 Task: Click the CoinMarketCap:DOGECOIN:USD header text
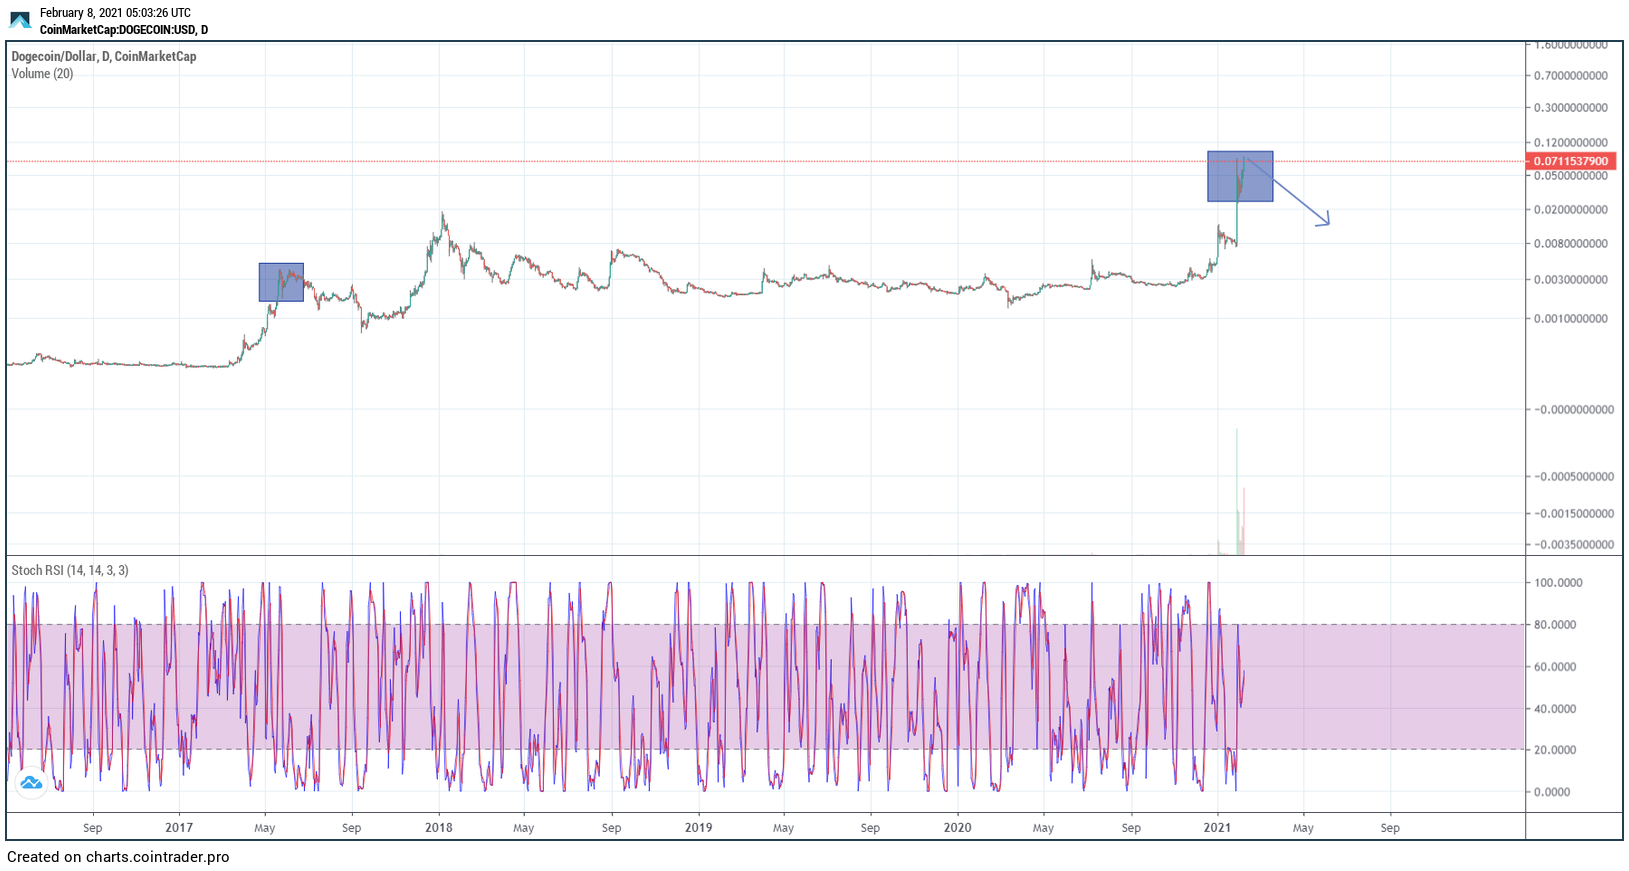tap(124, 30)
